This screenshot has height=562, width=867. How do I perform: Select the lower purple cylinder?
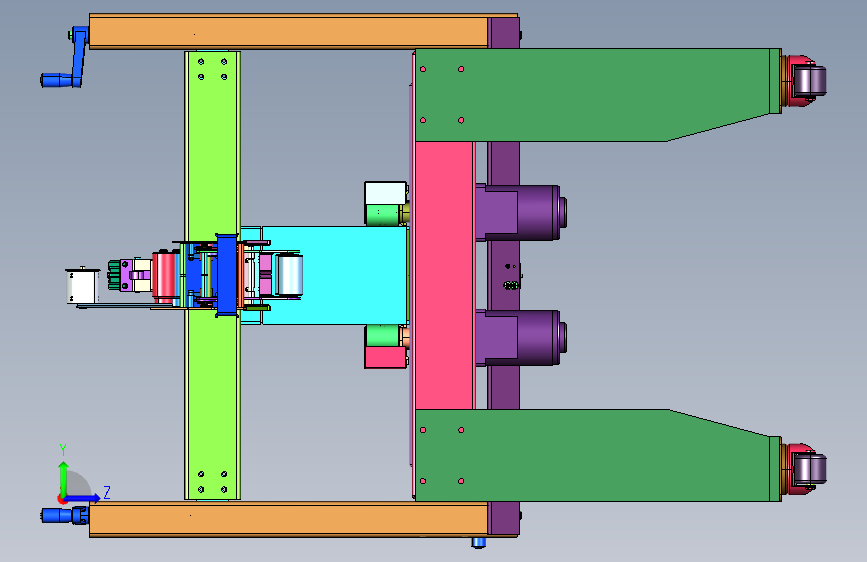[x=521, y=337]
